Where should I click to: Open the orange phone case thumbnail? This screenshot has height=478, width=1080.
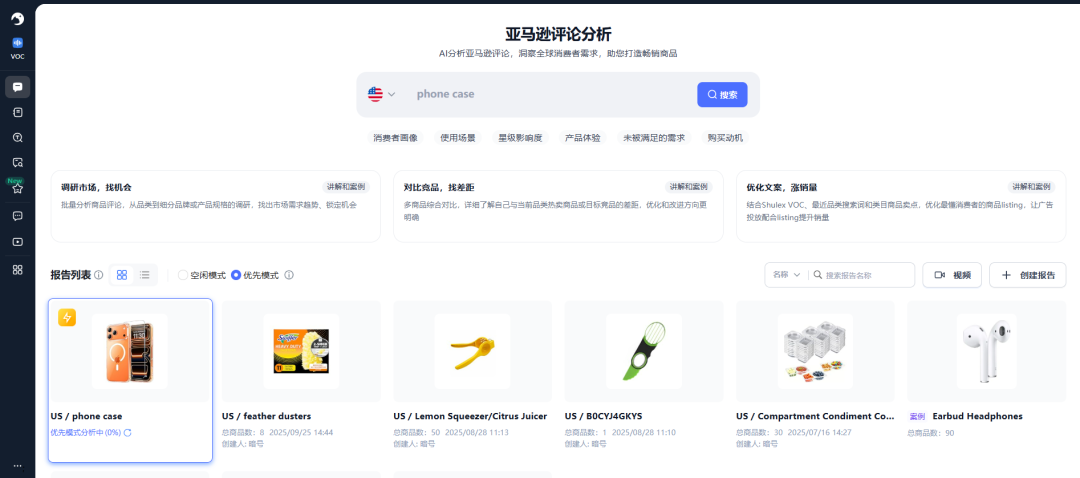coord(129,351)
